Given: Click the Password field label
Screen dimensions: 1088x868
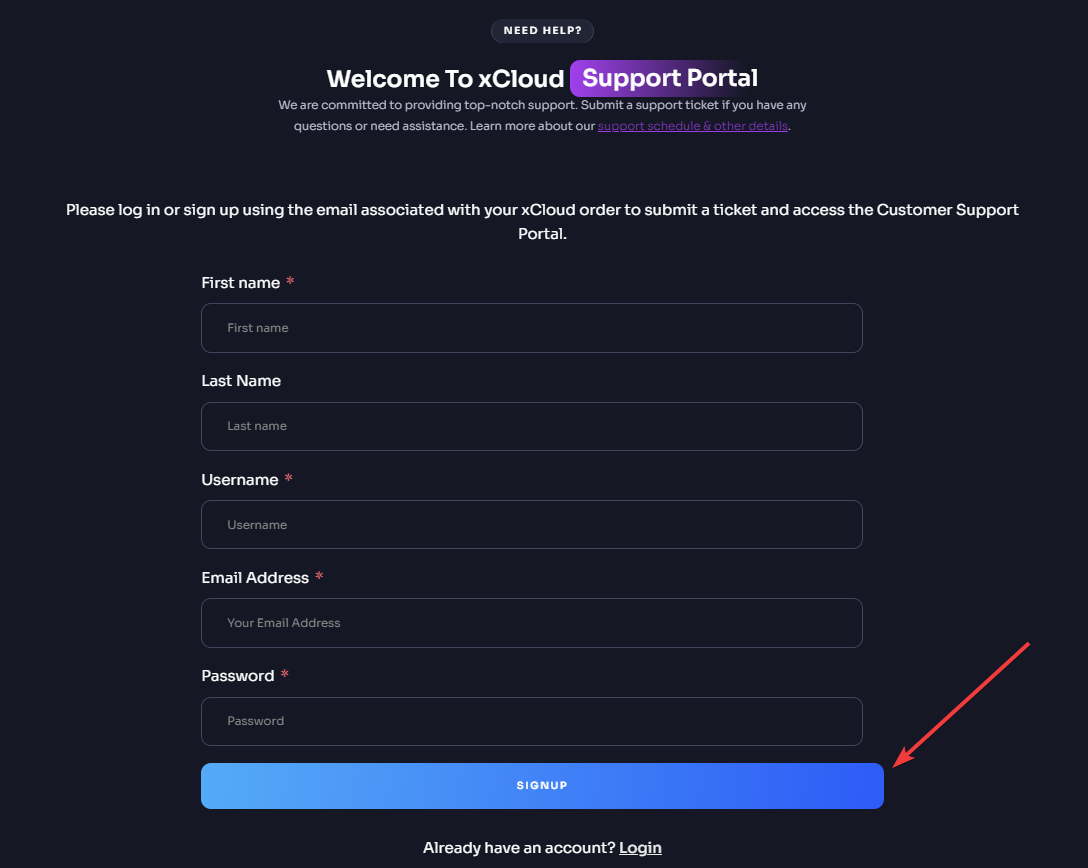Looking at the screenshot, I should 236,675.
